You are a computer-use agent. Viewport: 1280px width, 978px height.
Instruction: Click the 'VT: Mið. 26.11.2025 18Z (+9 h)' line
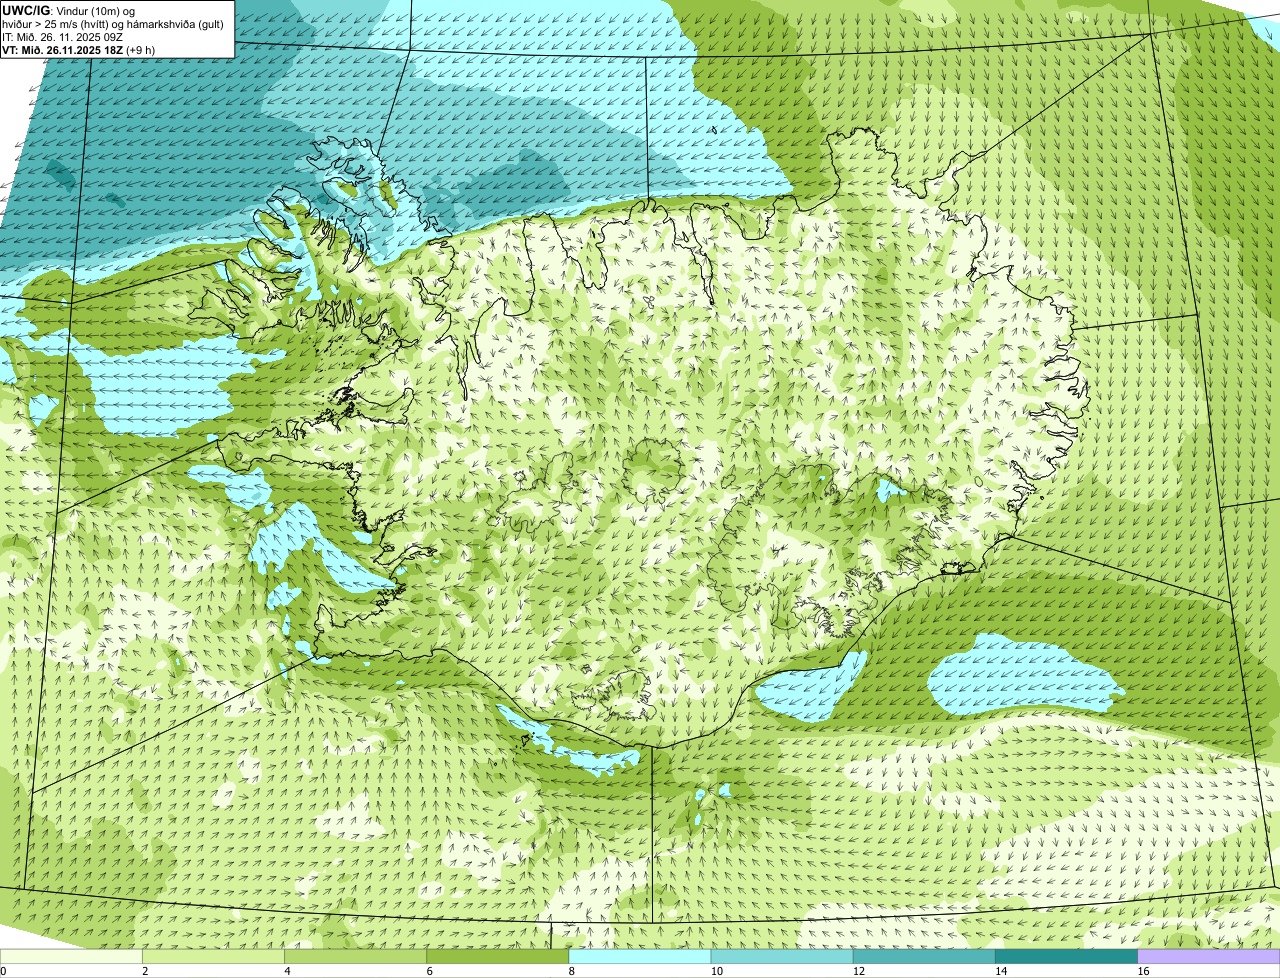(78, 49)
